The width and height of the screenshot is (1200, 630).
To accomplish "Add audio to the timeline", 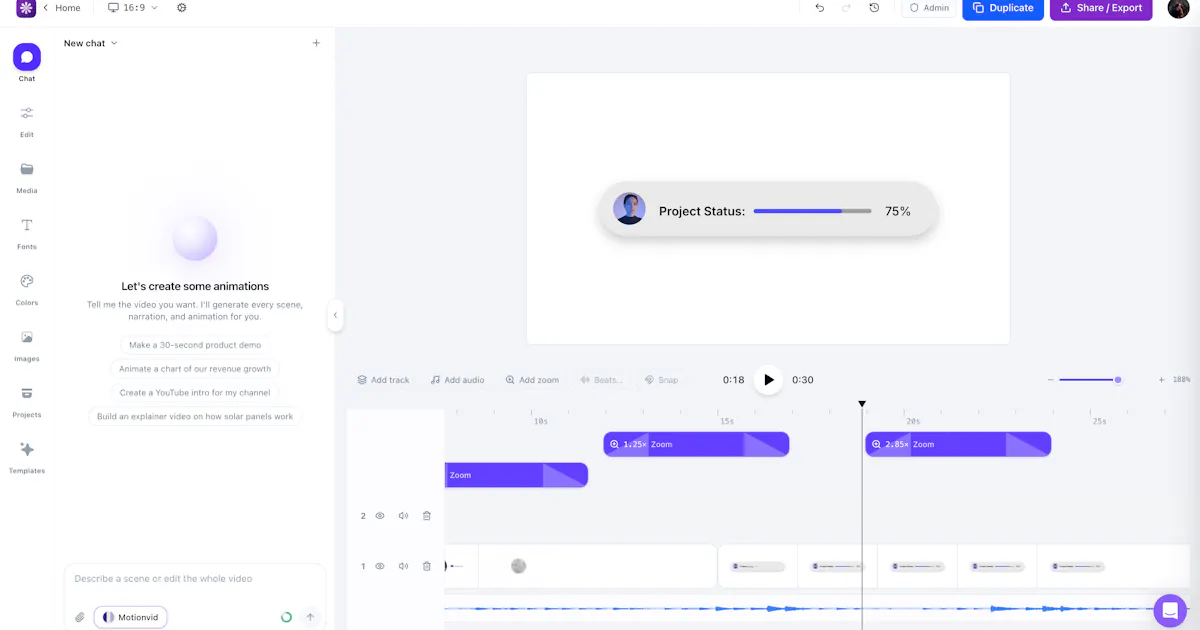I will [457, 380].
